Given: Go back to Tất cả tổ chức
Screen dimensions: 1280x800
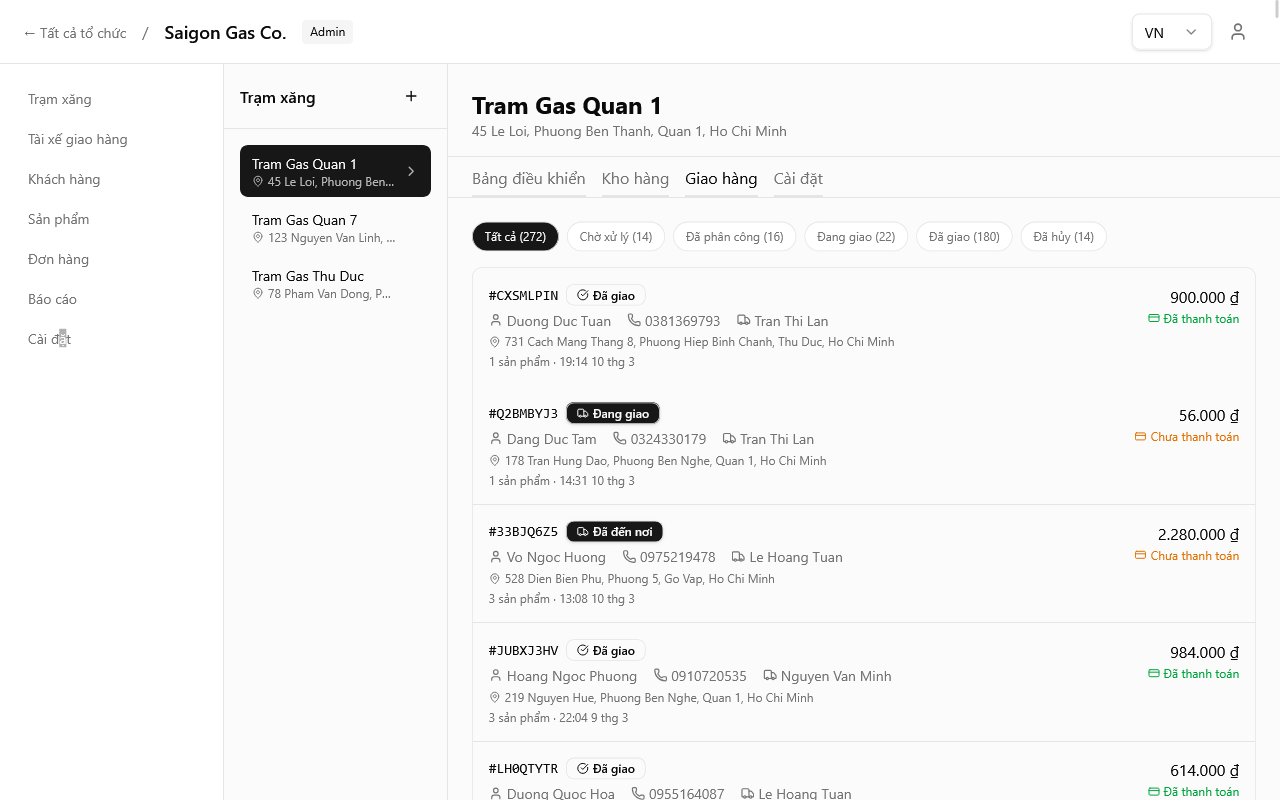Looking at the screenshot, I should [x=75, y=33].
